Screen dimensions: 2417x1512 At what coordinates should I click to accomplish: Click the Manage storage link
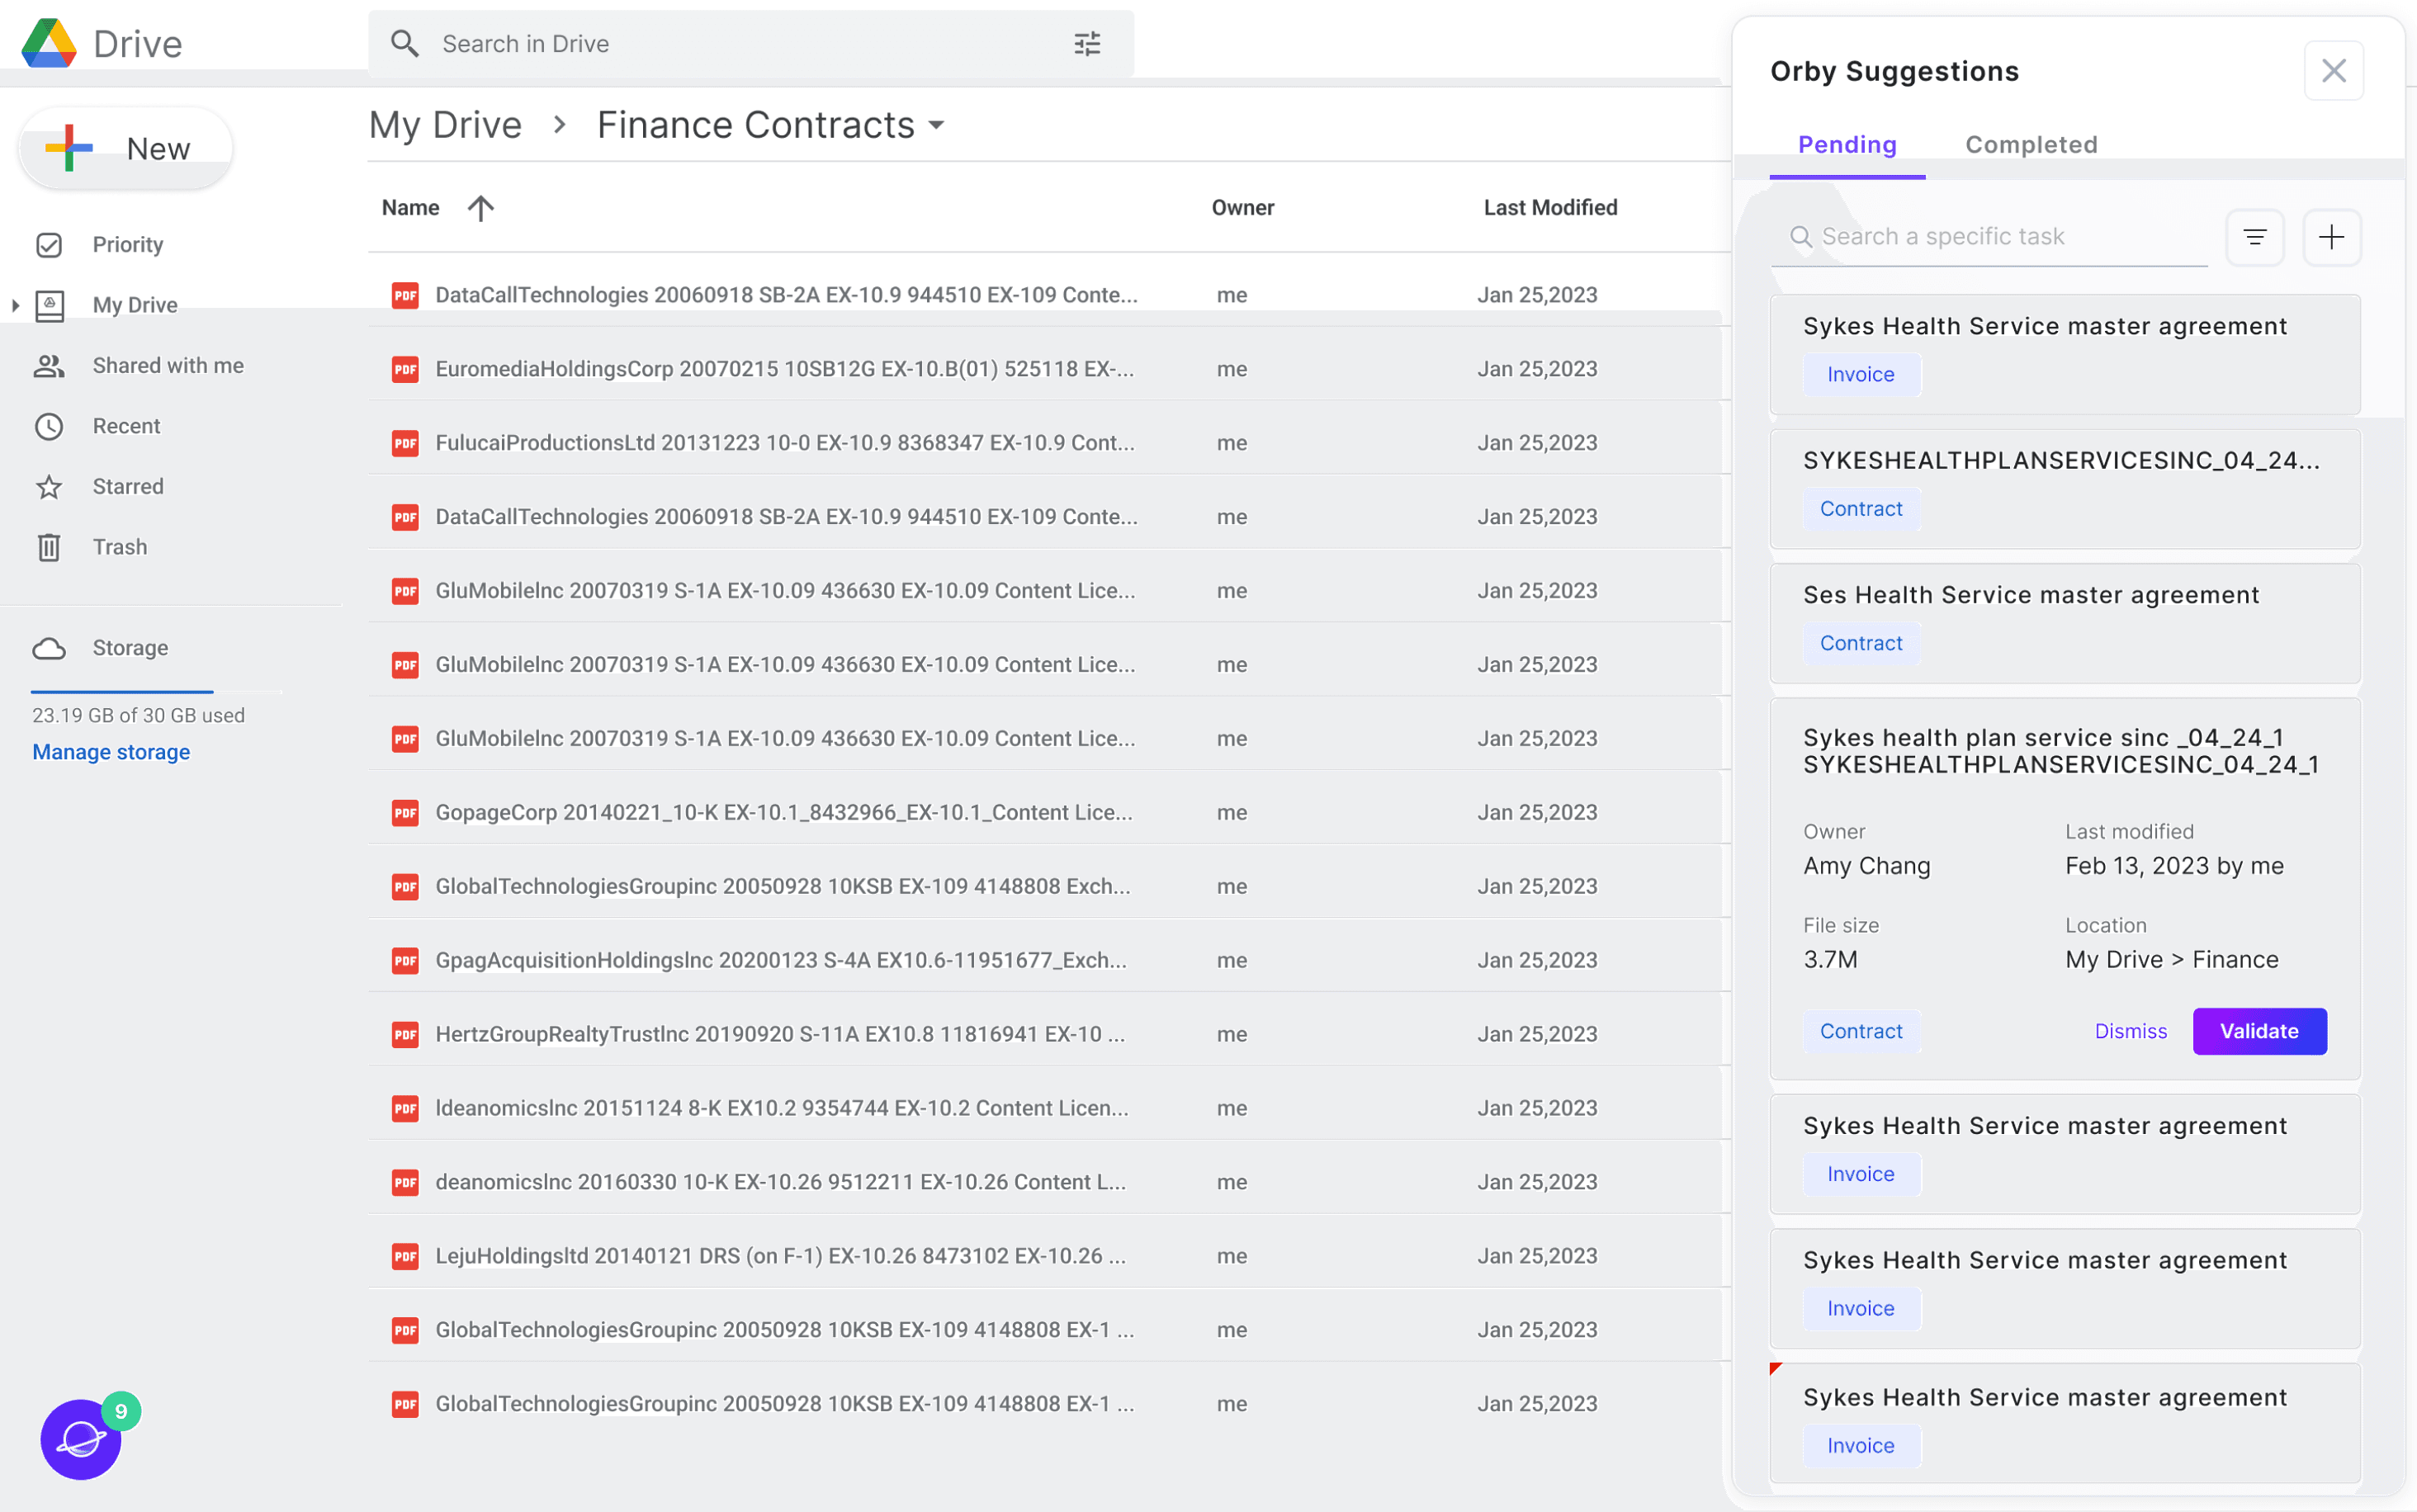111,752
